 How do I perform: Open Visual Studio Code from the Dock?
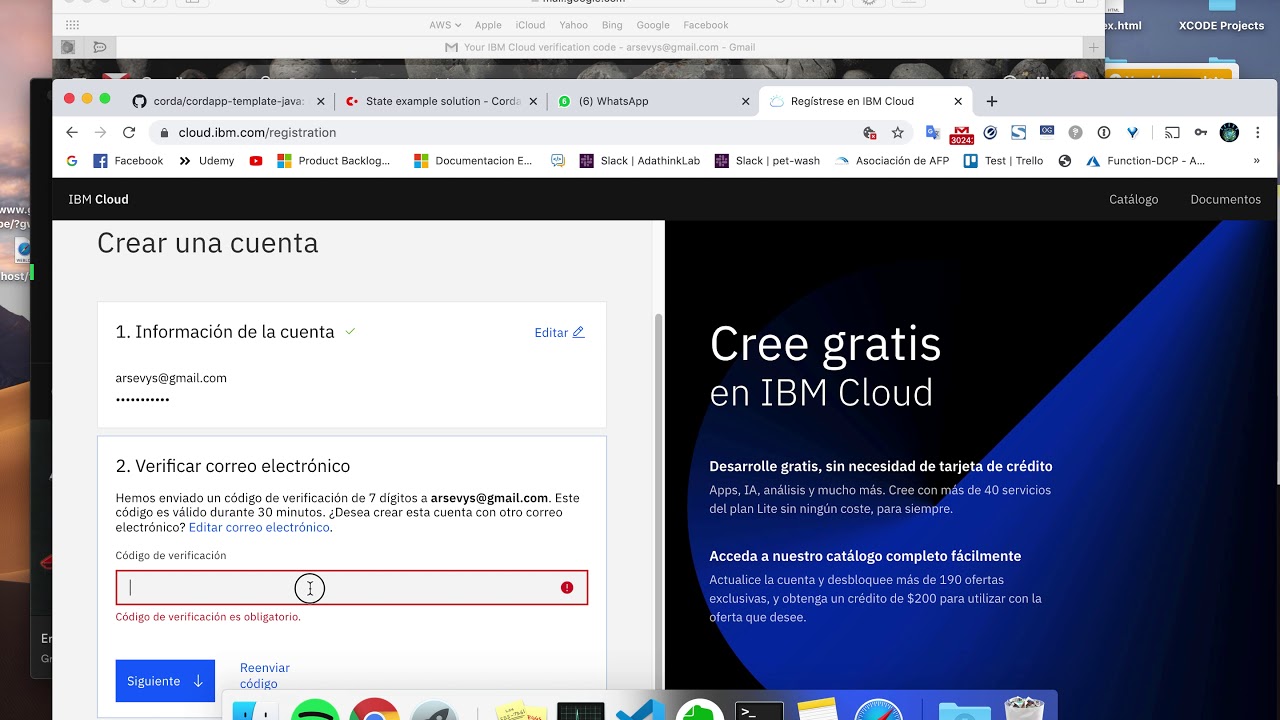click(x=640, y=710)
